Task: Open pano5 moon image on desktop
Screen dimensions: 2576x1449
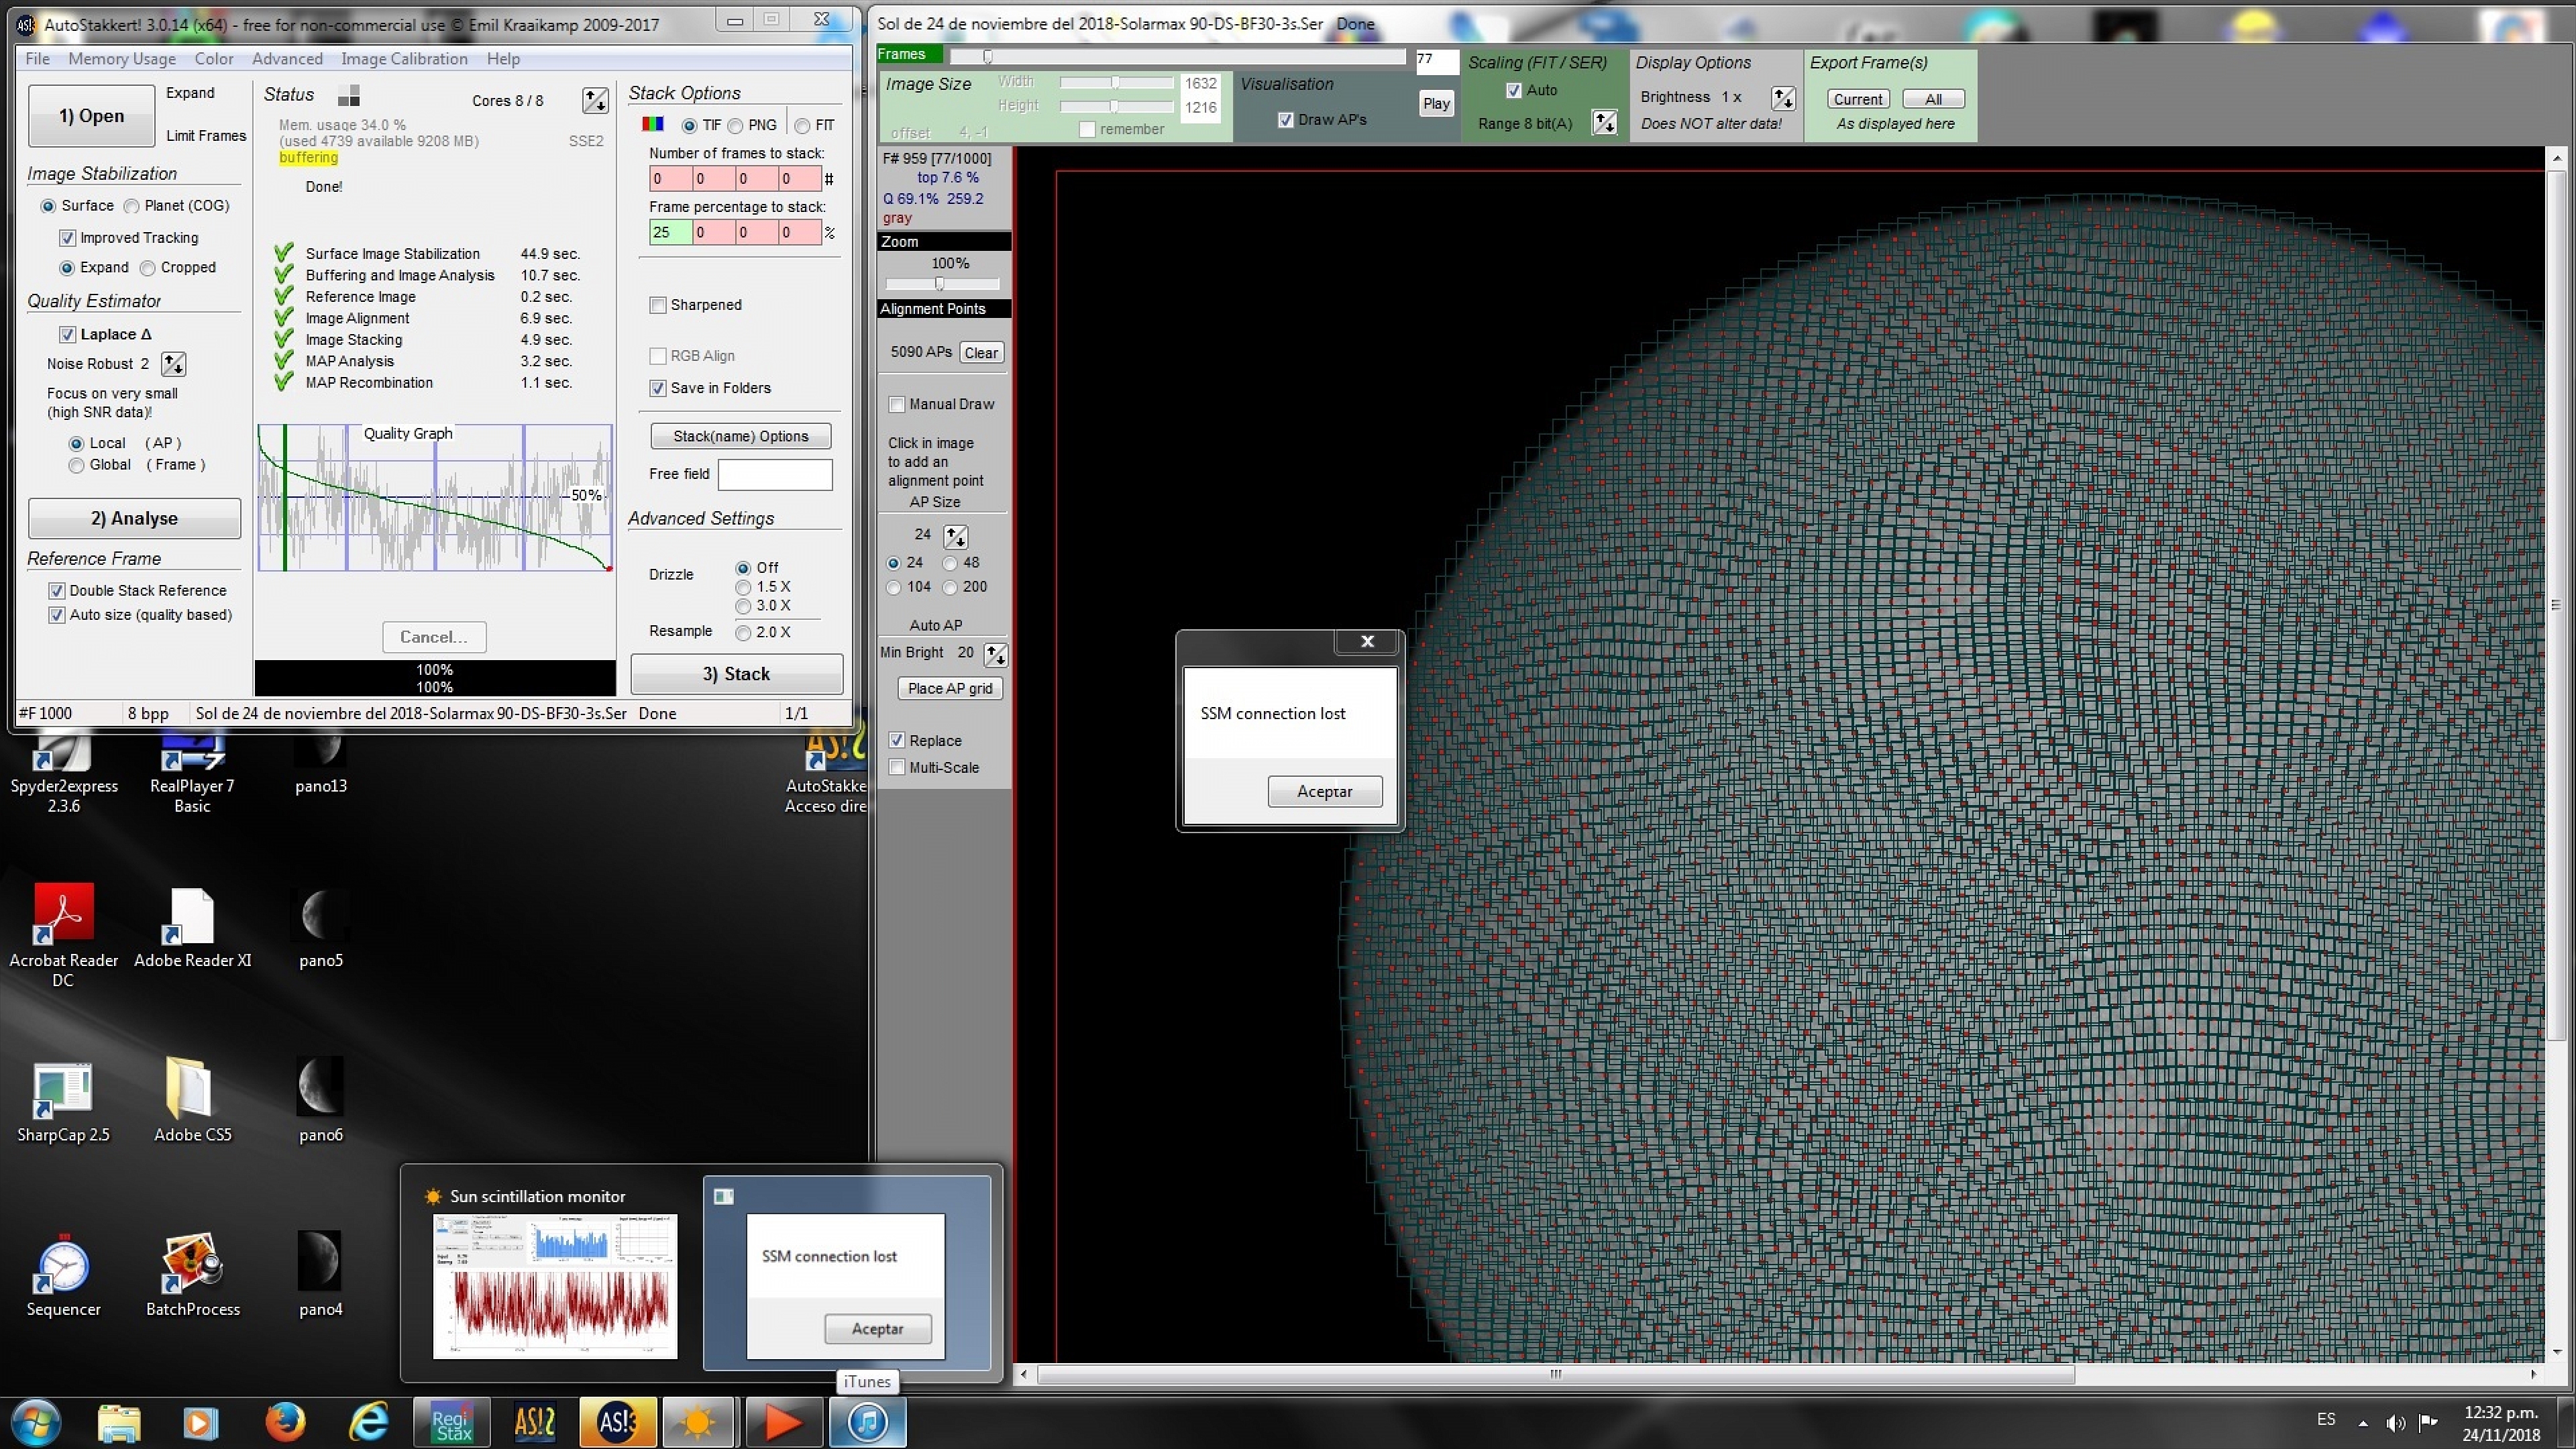Action: pyautogui.click(x=320, y=927)
